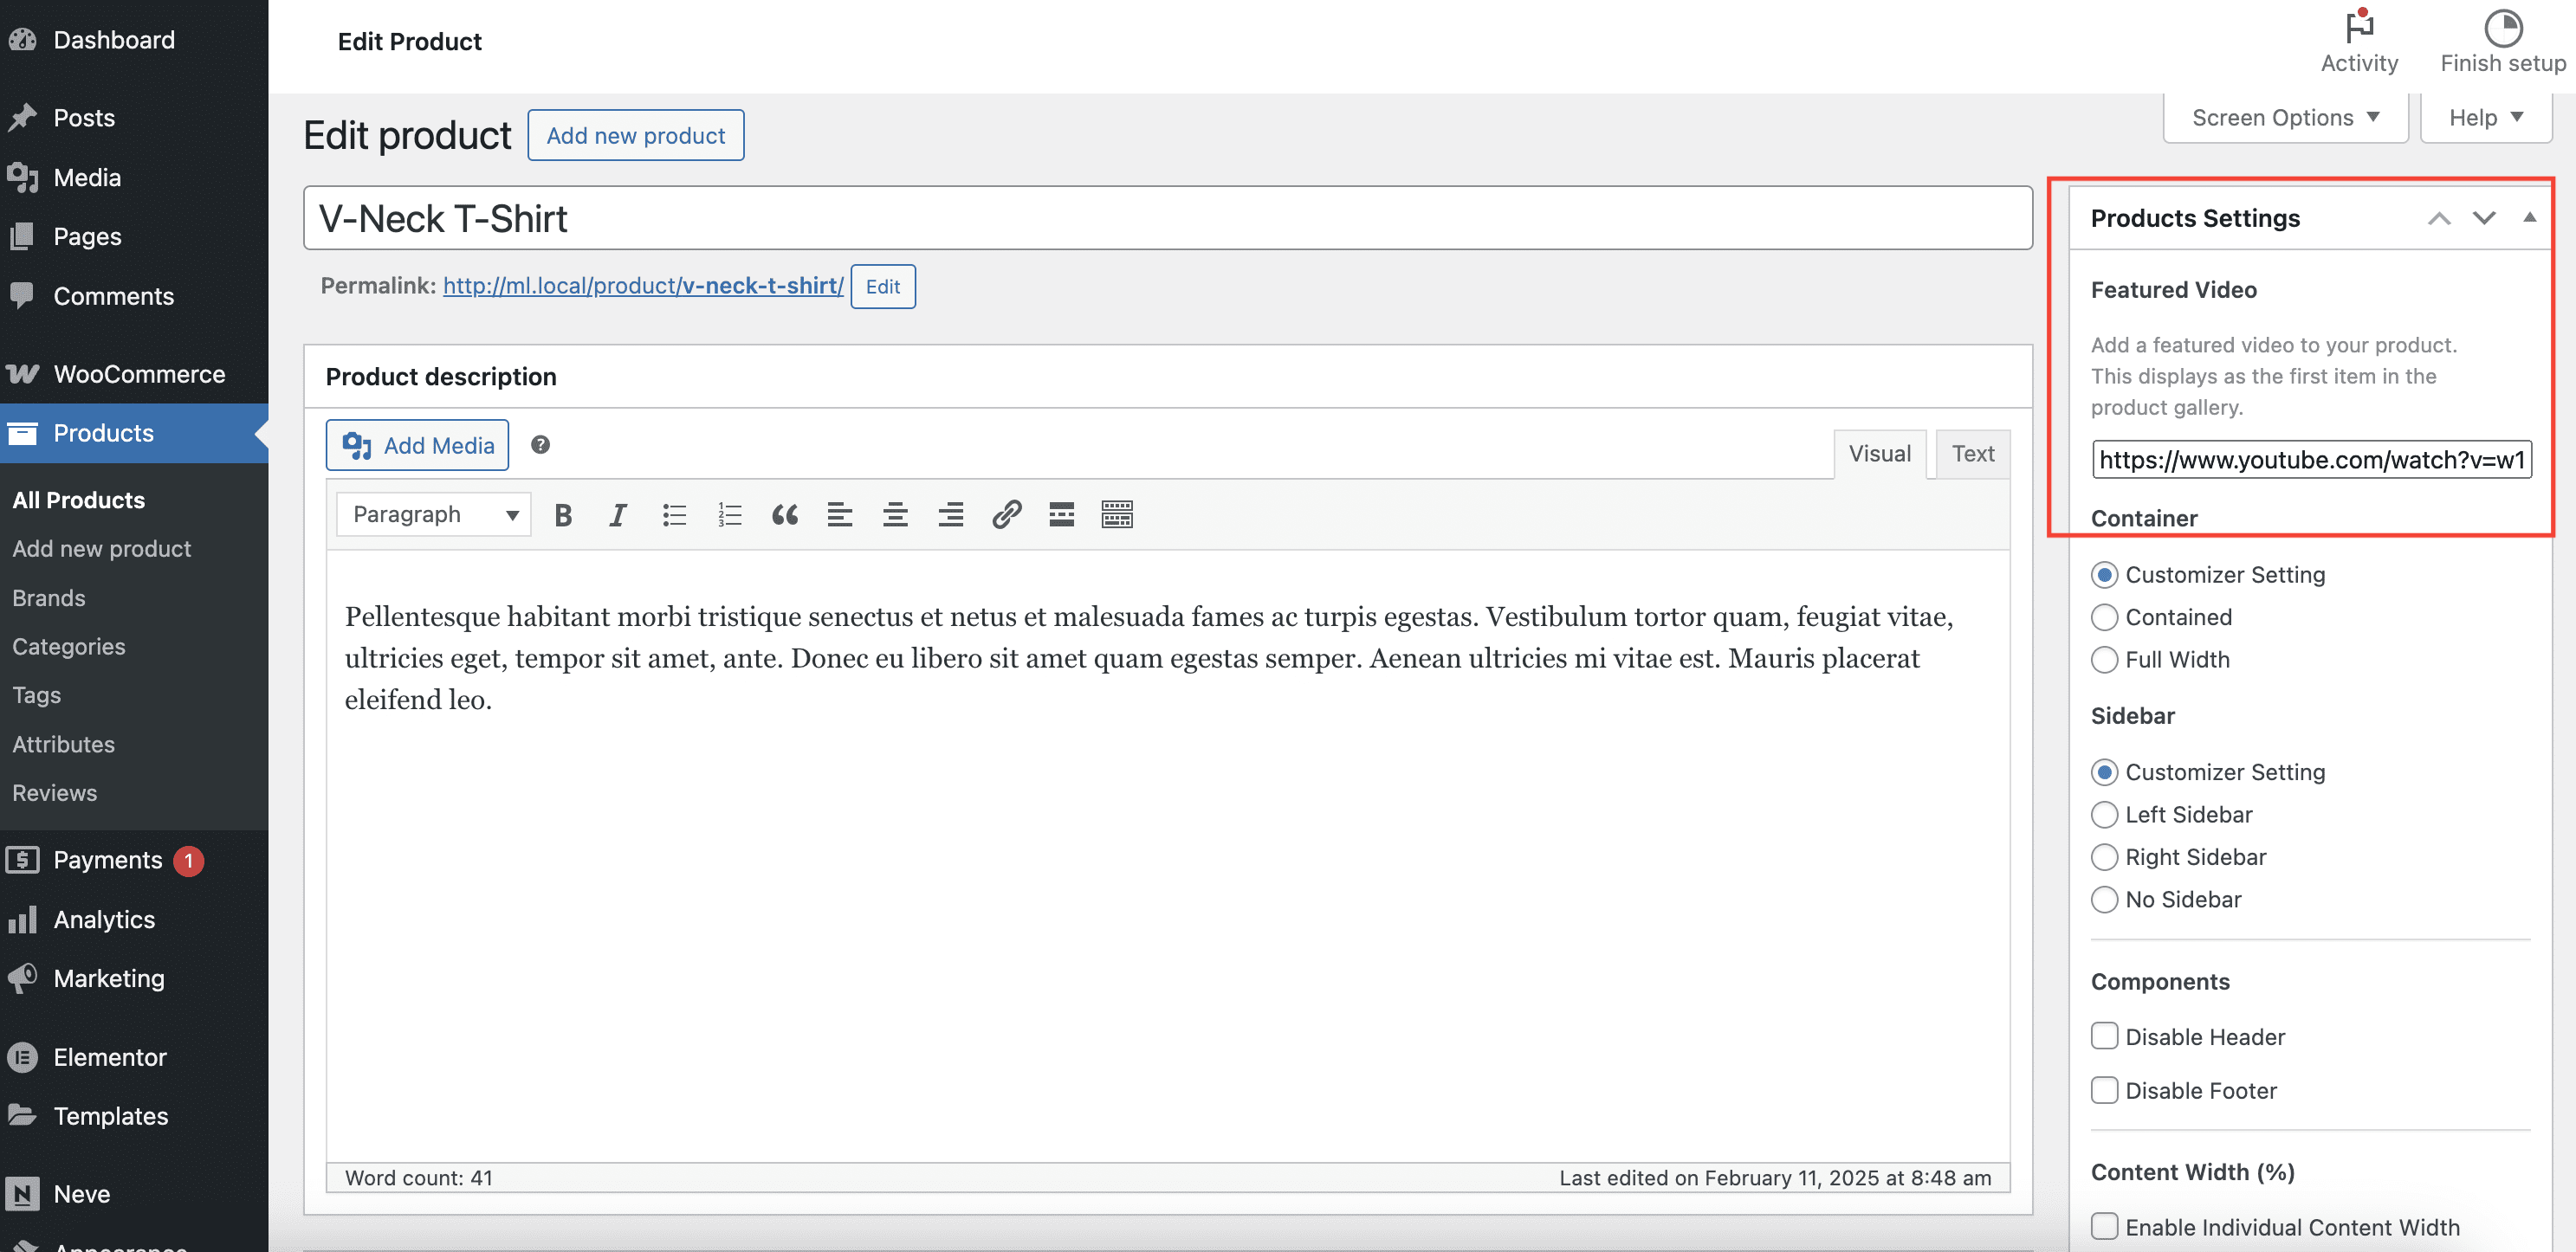Insert the Read More tag
Screen dimensions: 2576x1252
click(1061, 515)
